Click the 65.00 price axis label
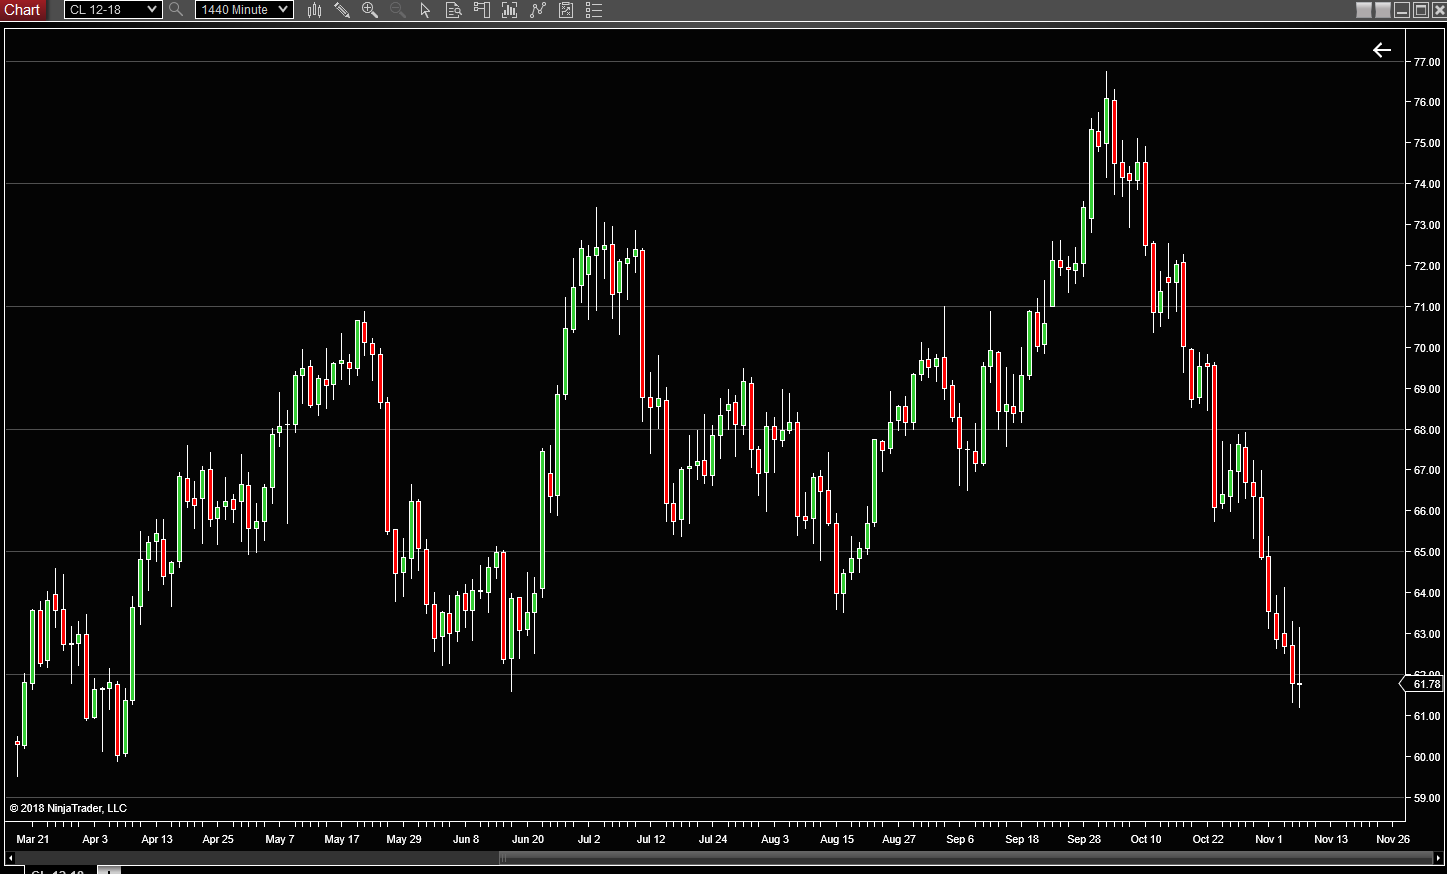The width and height of the screenshot is (1447, 874). point(1427,552)
